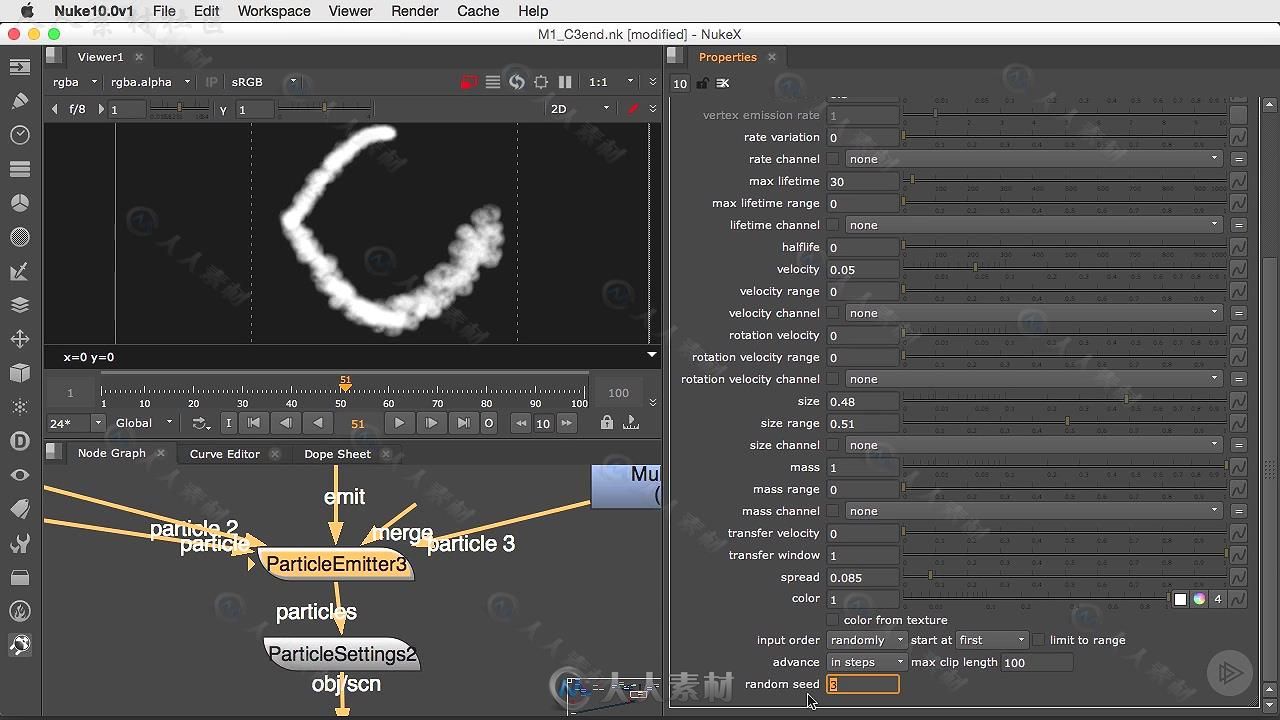
Task: Go to last frame
Action: [x=463, y=423]
